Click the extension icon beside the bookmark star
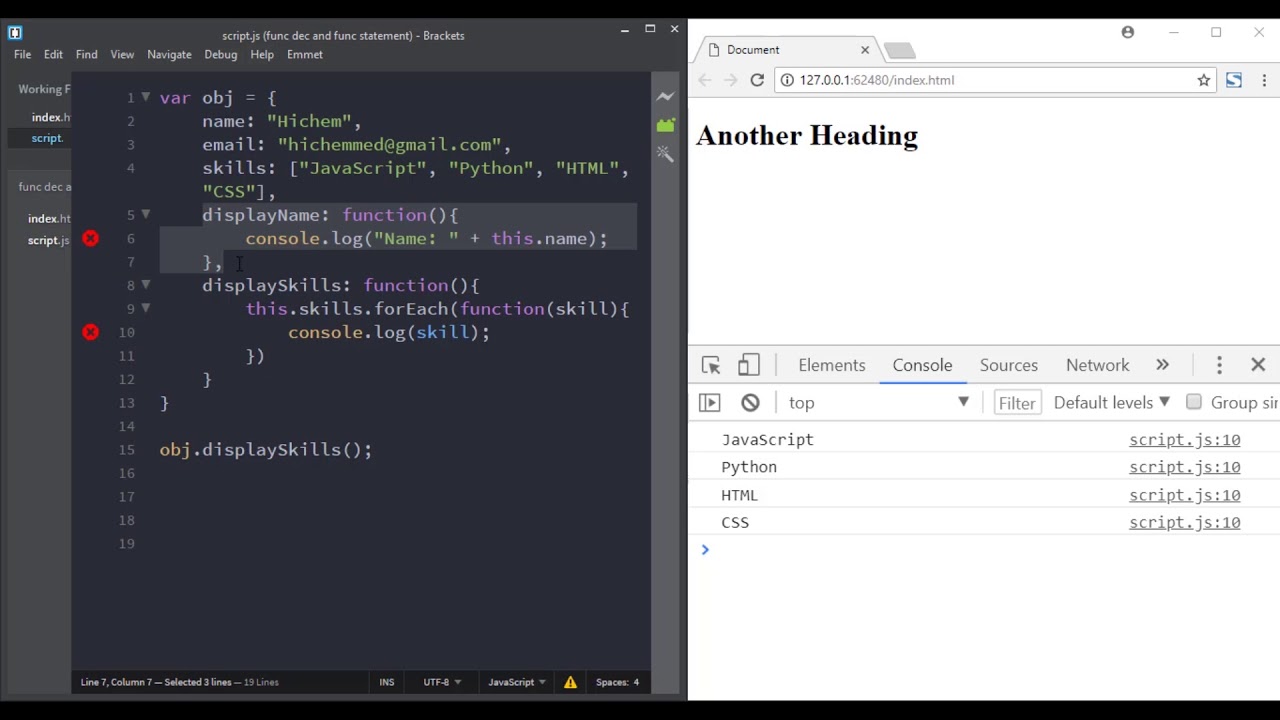Image resolution: width=1280 pixels, height=720 pixels. pos(1234,80)
